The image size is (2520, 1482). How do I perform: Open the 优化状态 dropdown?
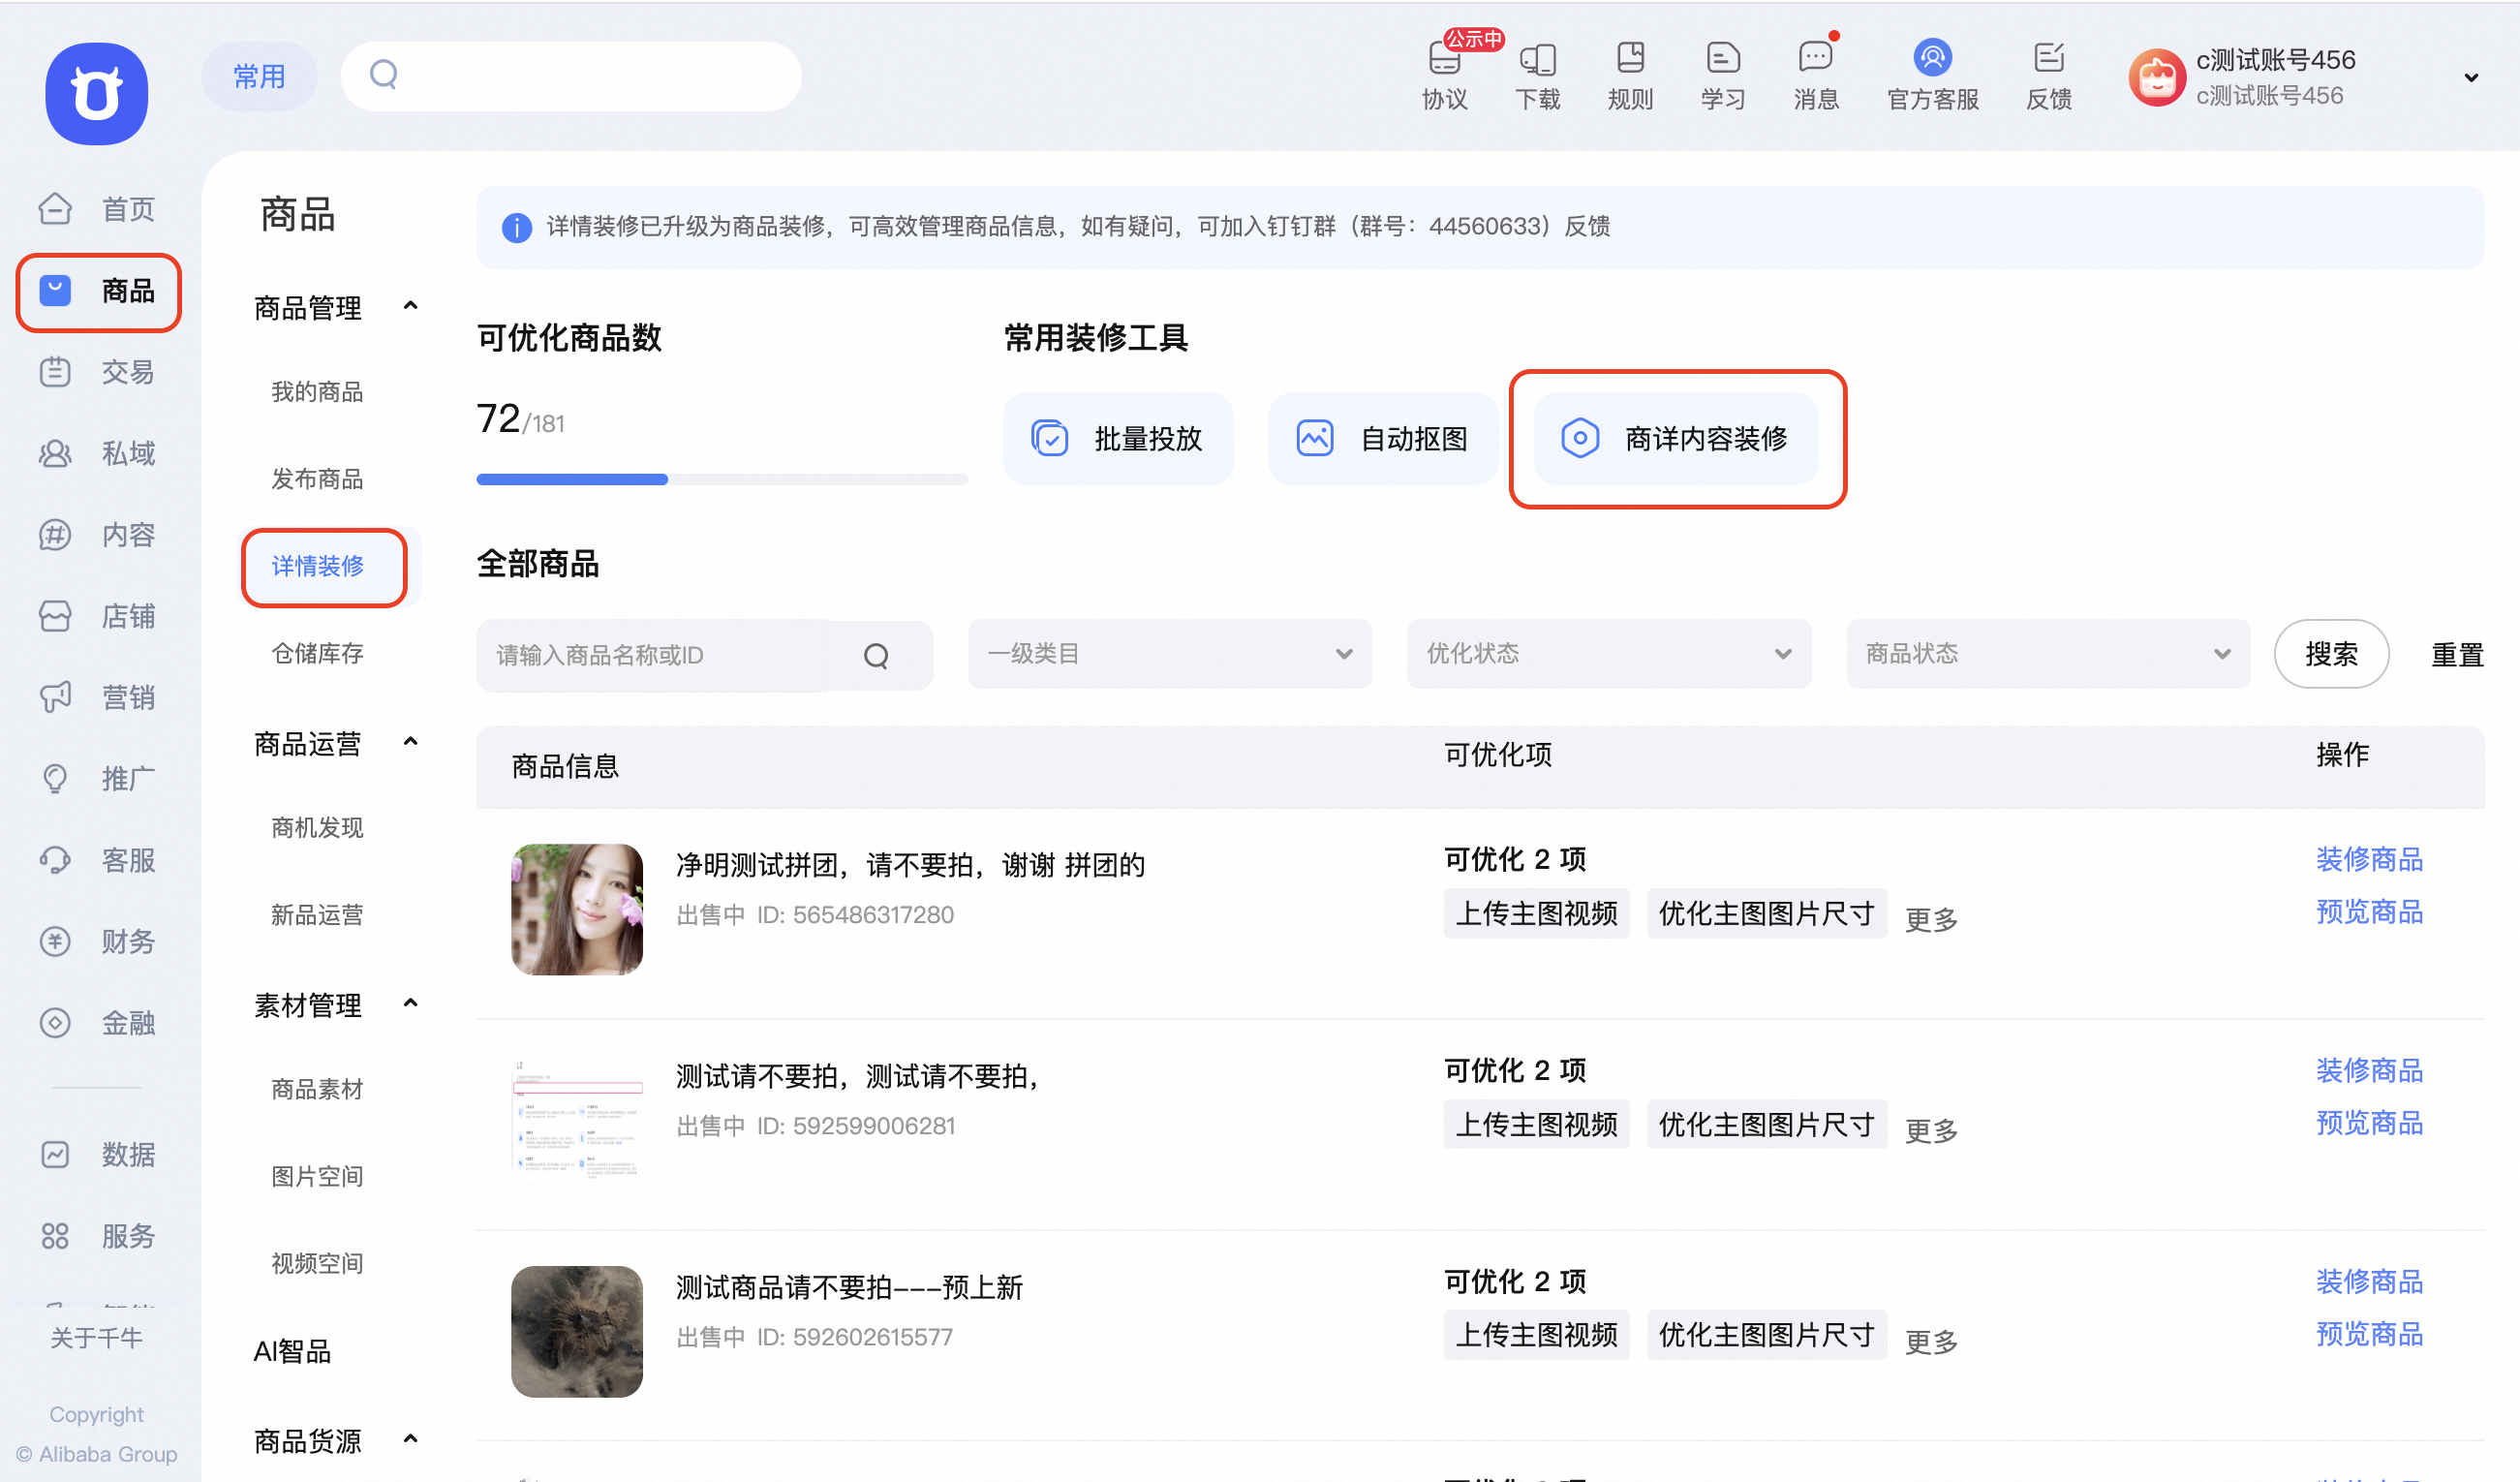tap(1608, 654)
